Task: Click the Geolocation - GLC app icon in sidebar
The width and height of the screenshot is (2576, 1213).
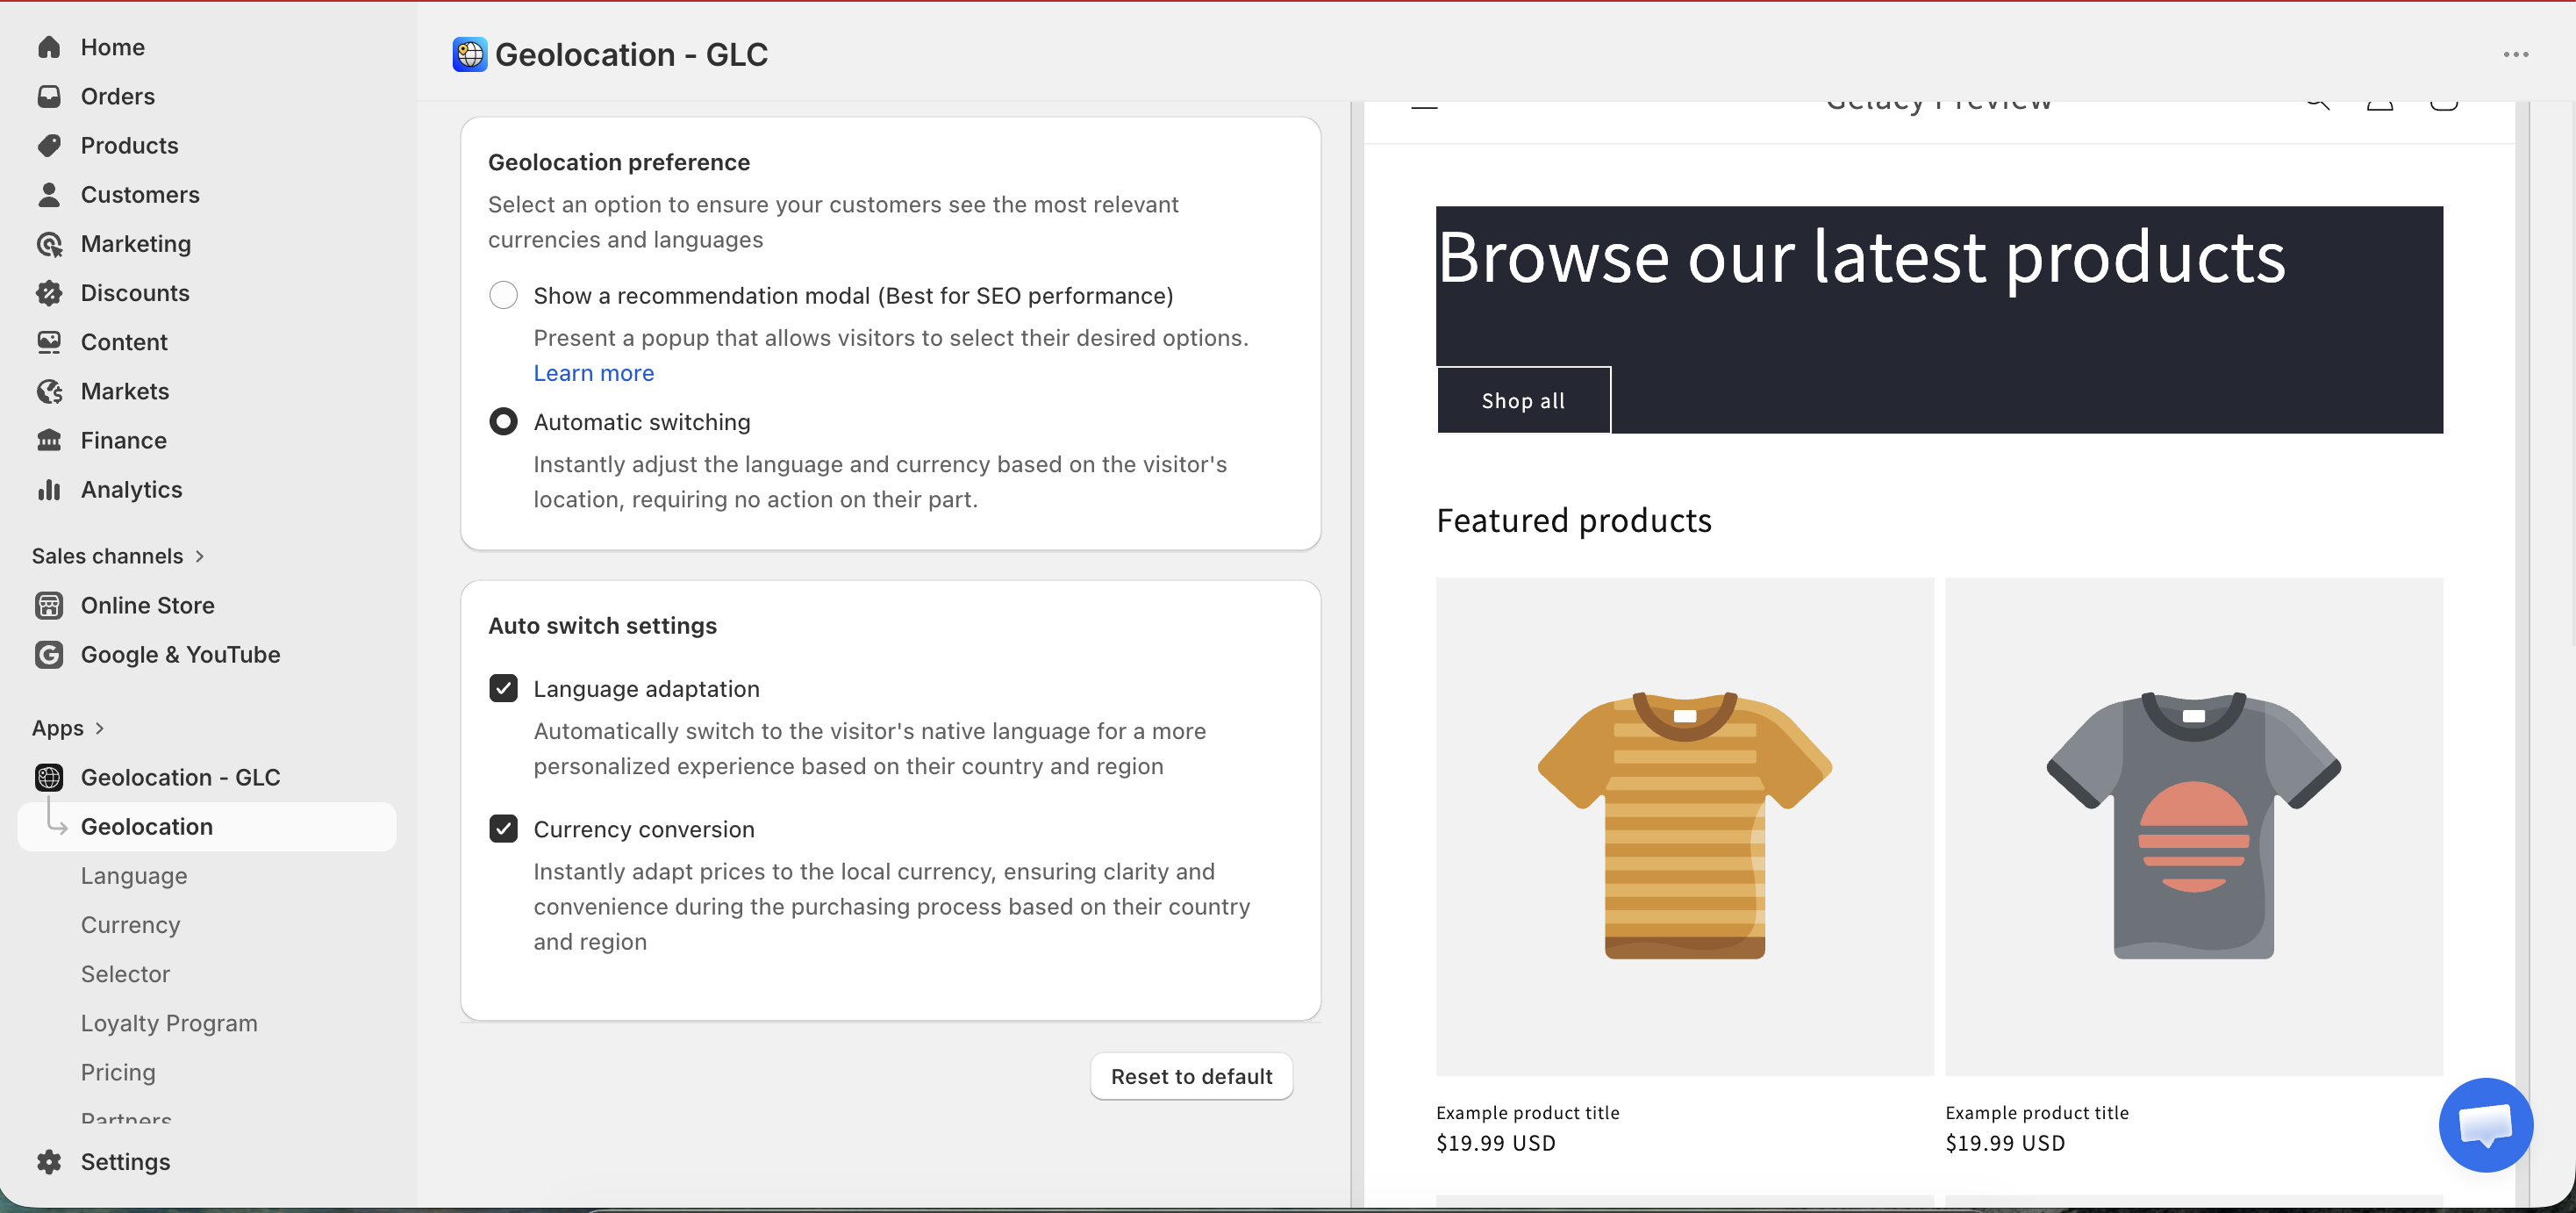Action: (49, 777)
